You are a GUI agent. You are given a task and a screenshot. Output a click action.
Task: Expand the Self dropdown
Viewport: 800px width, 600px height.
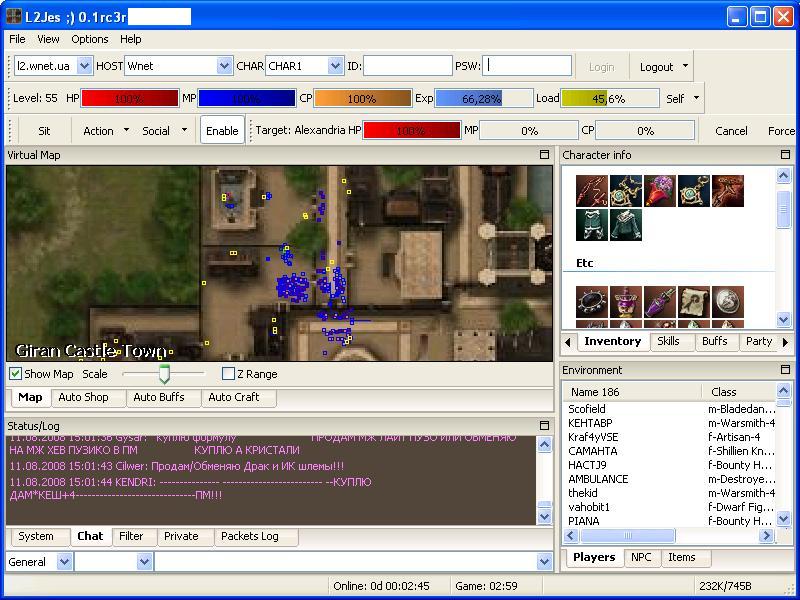coord(696,98)
